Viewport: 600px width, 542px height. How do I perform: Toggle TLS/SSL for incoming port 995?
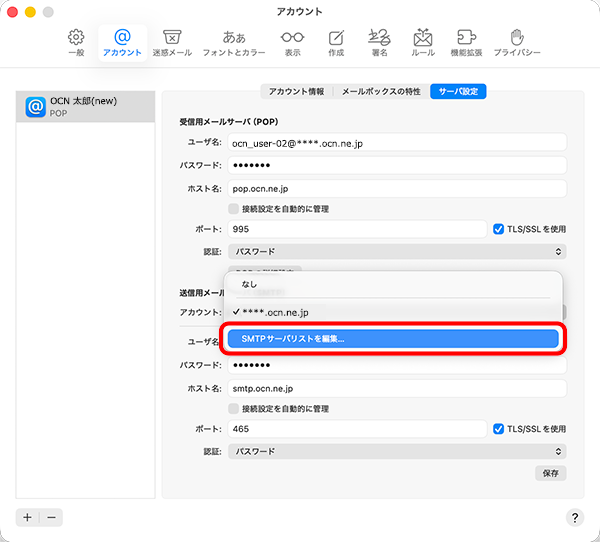tap(499, 229)
